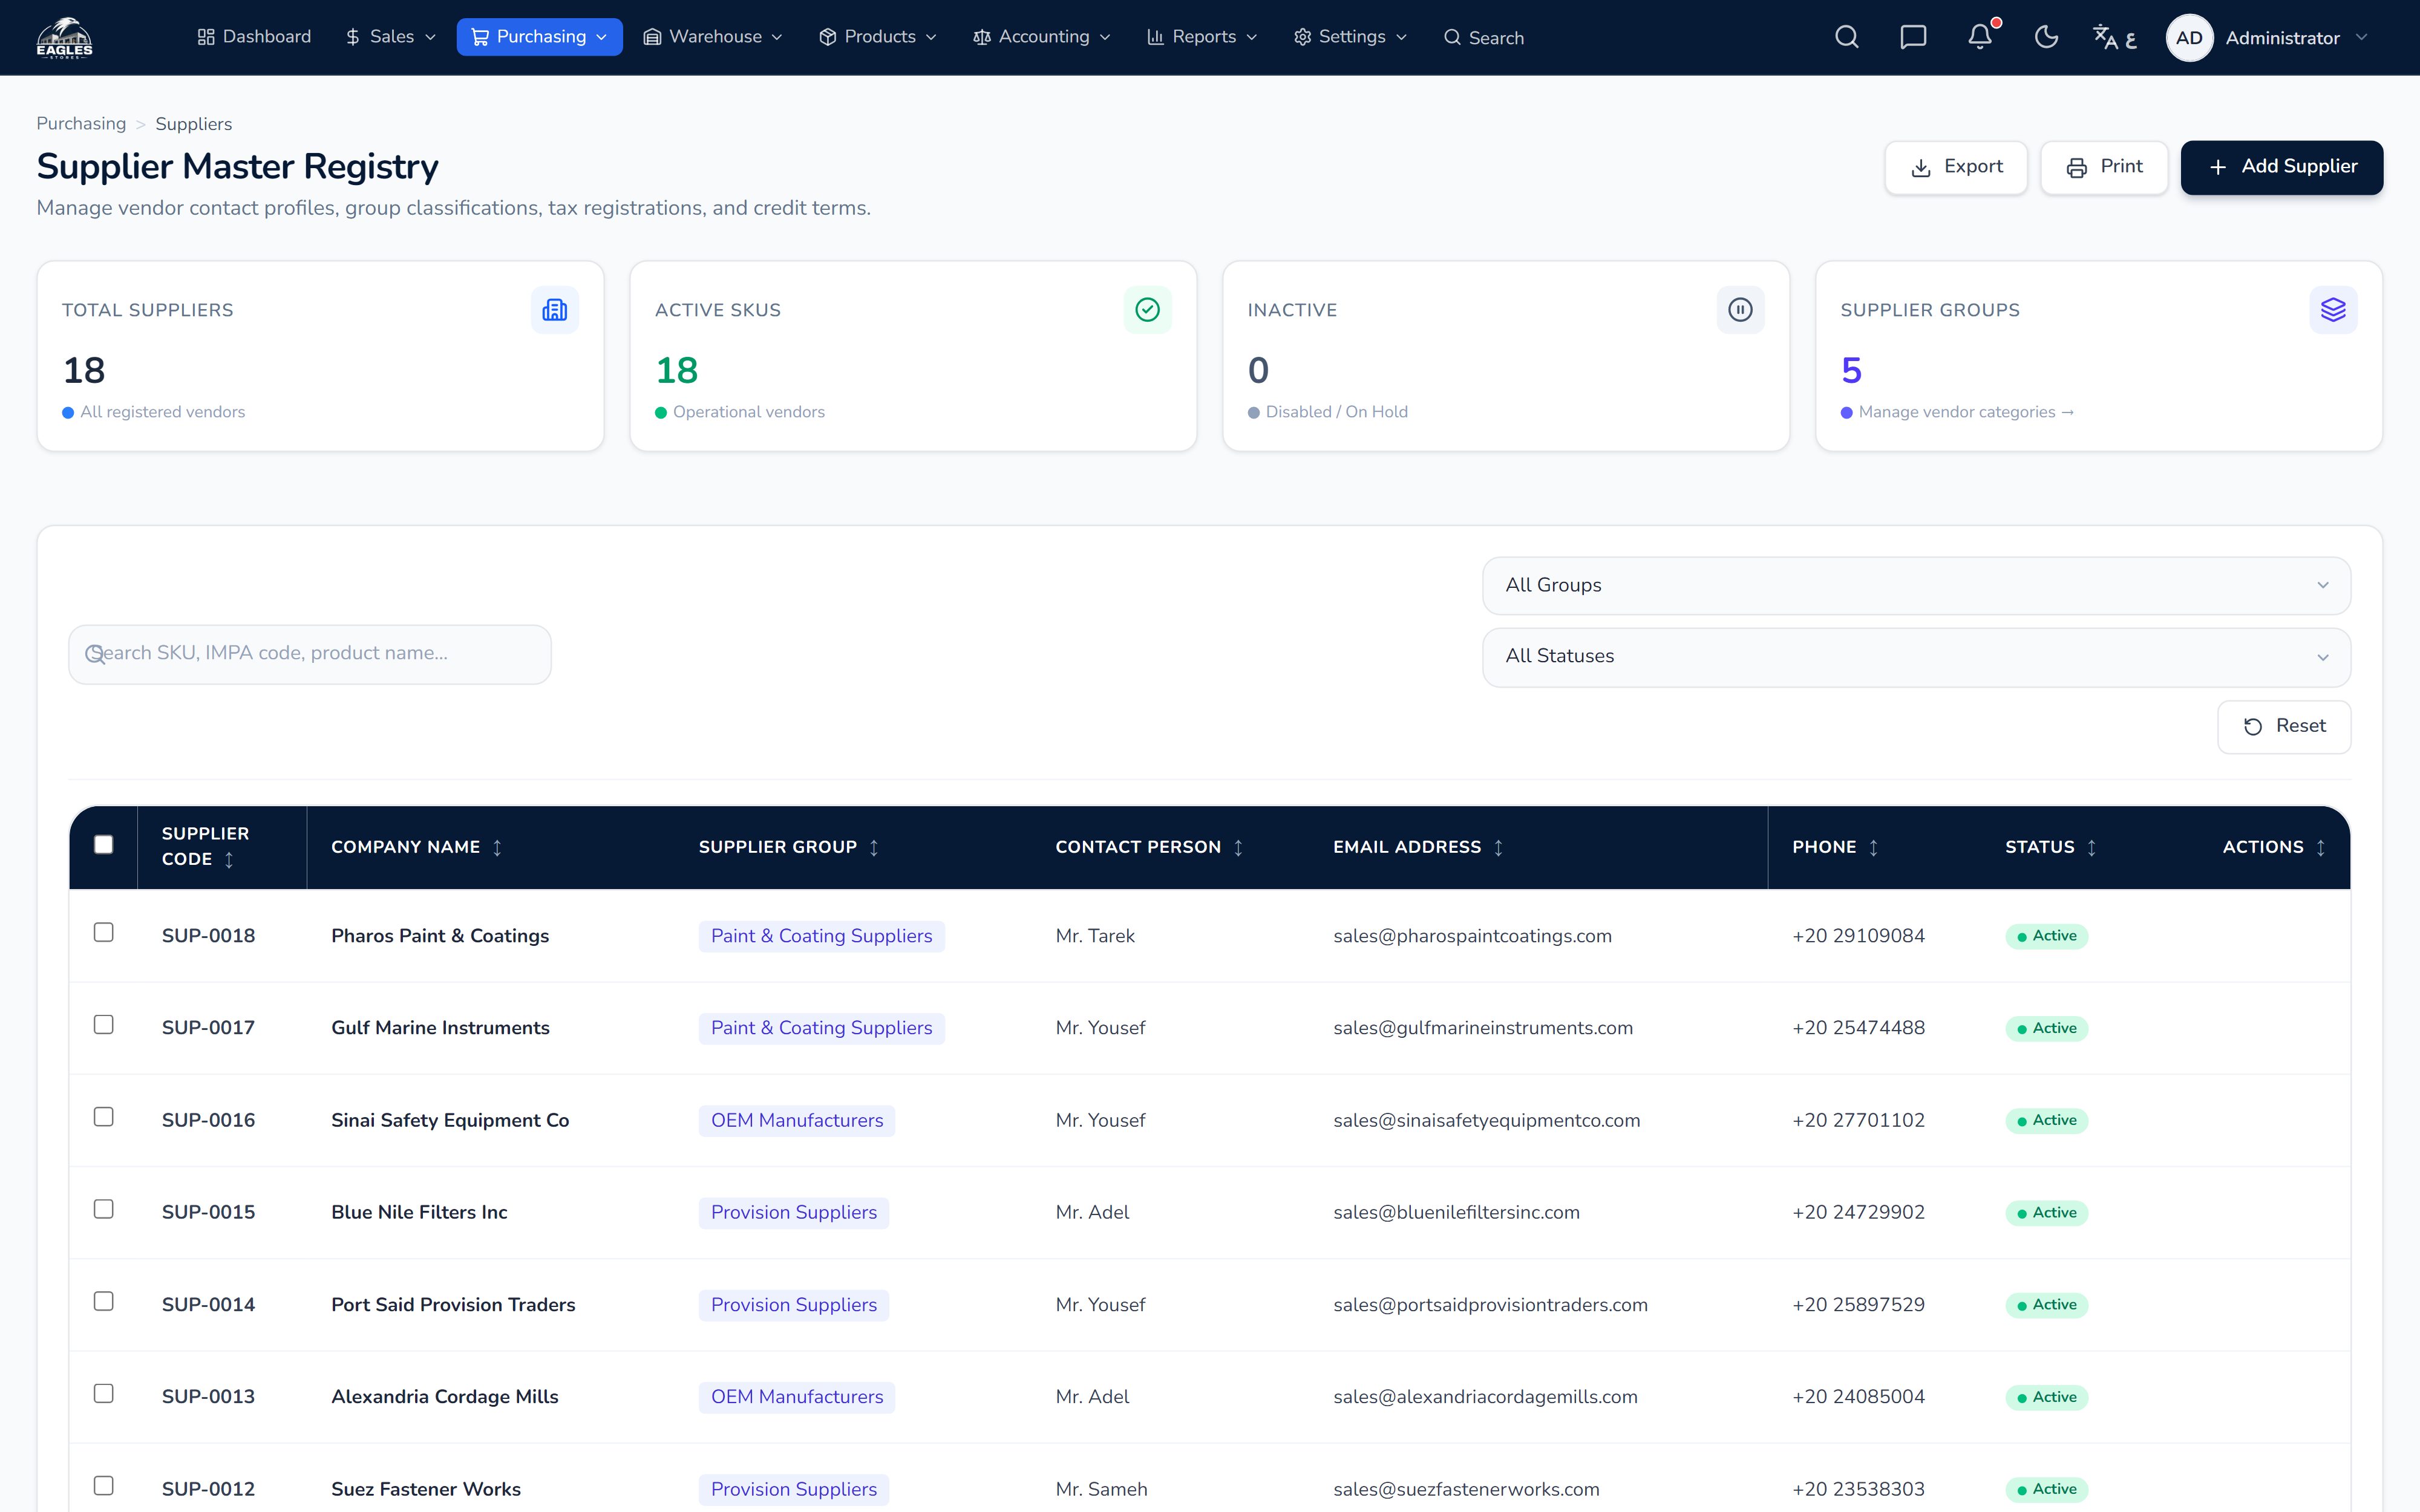Screen dimensions: 2420x1512
Task: Open the notifications bell icon
Action: [1980, 37]
